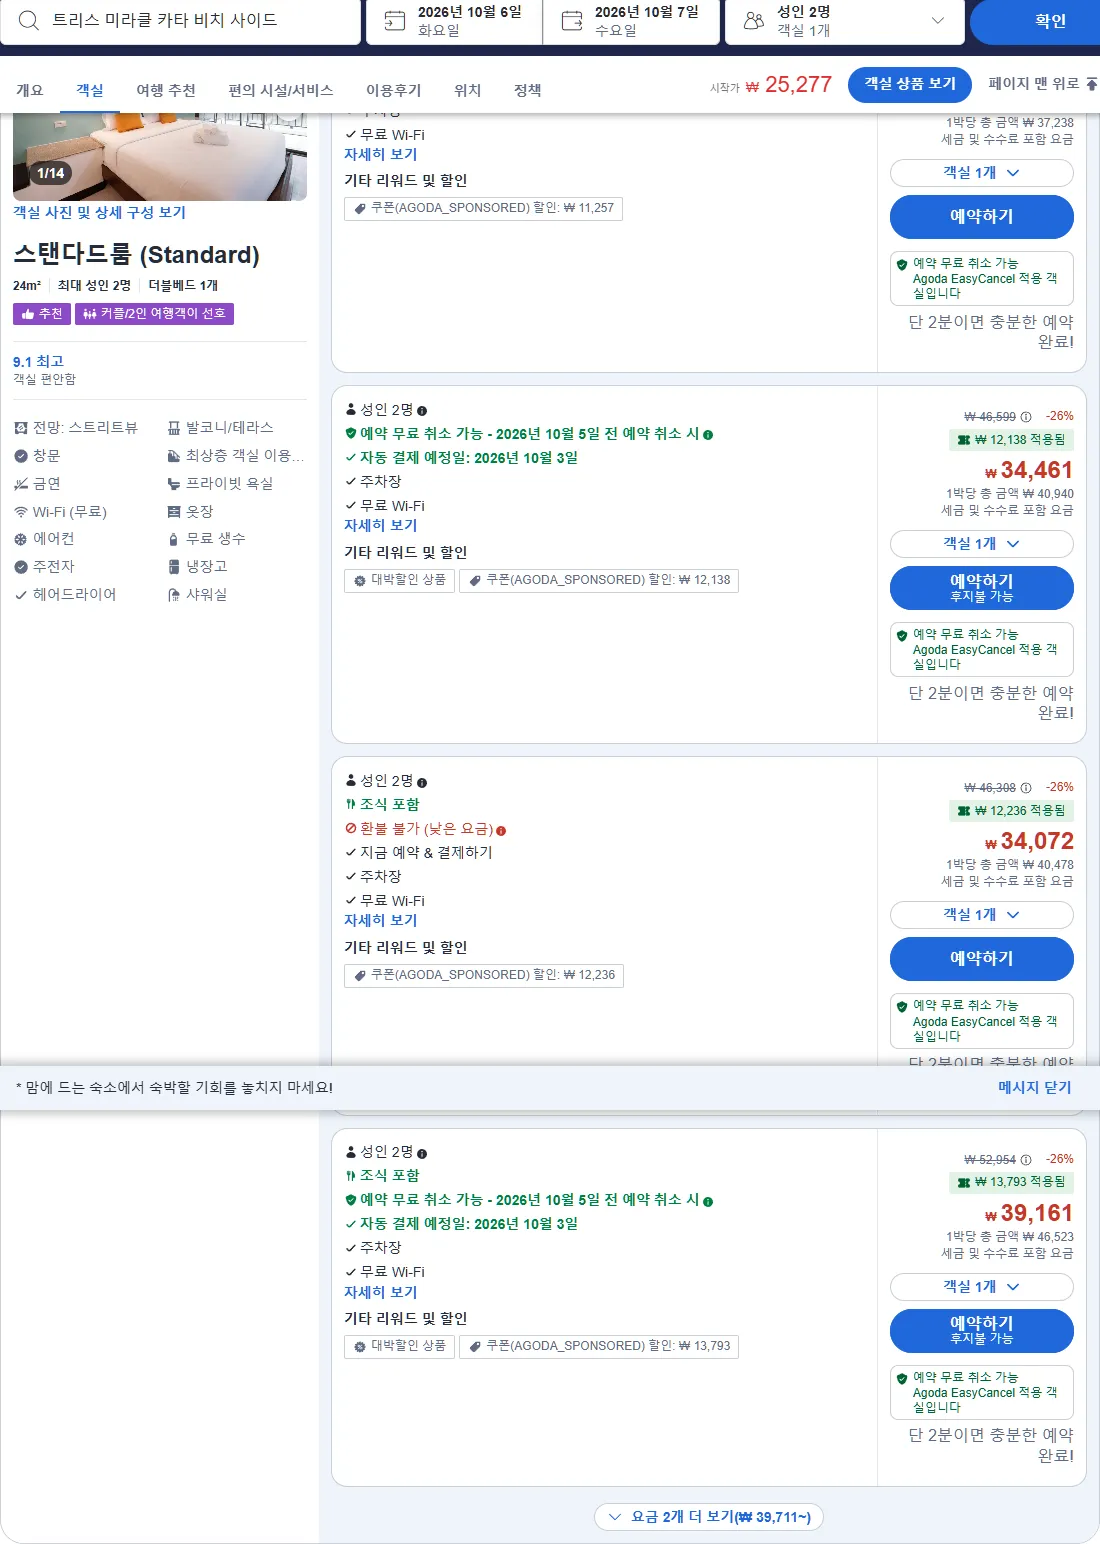Expand 요금 2개 더 보기 rates

(x=709, y=1517)
